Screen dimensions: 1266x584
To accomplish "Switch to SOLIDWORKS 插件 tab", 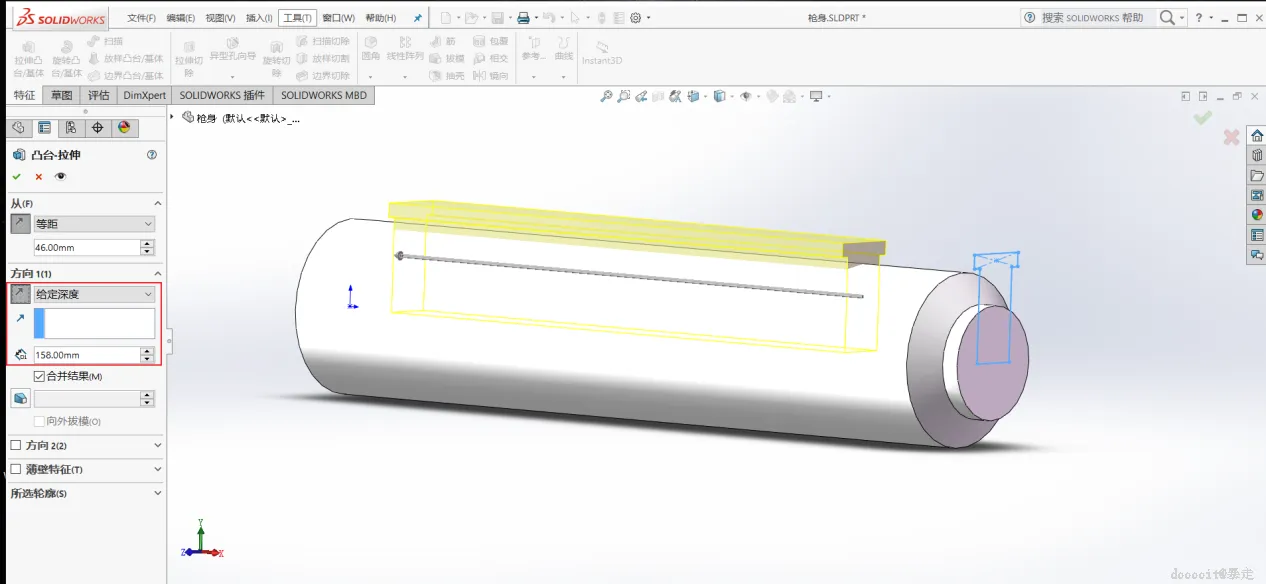I will (222, 95).
